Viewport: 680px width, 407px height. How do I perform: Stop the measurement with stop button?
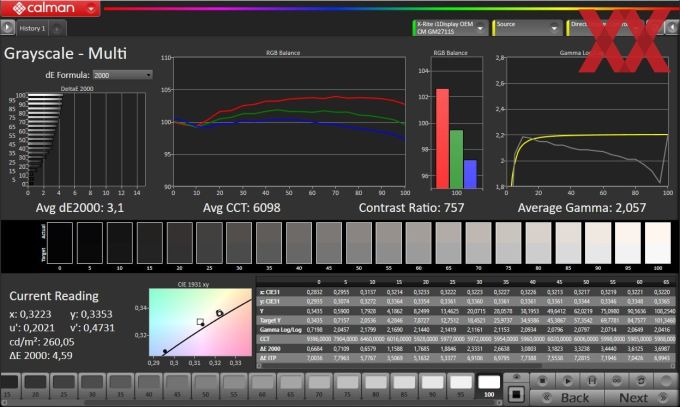543,381
